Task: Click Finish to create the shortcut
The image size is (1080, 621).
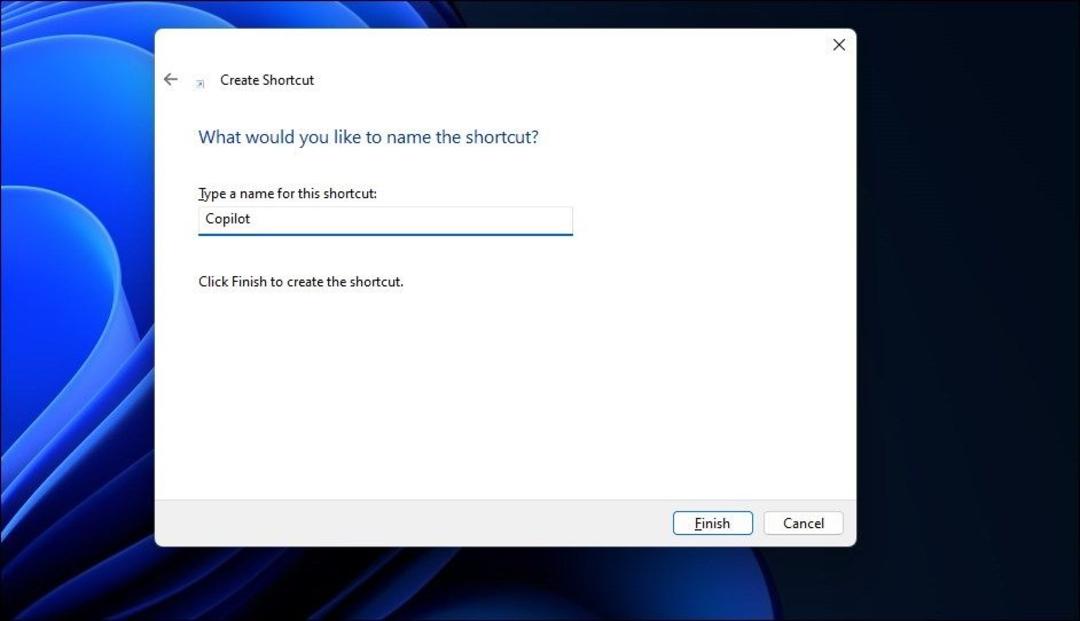Action: tap(712, 523)
